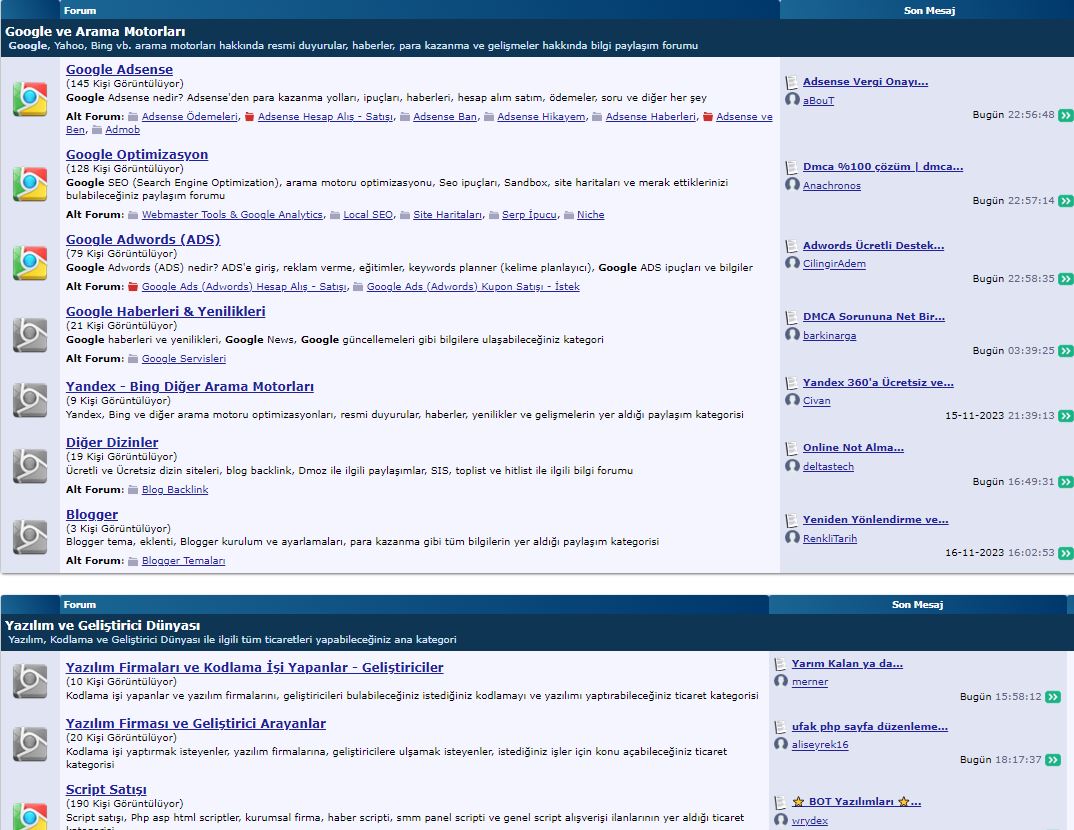Go to last post arrow dated 15-11-2023
The width and height of the screenshot is (1074, 830).
click(1065, 416)
